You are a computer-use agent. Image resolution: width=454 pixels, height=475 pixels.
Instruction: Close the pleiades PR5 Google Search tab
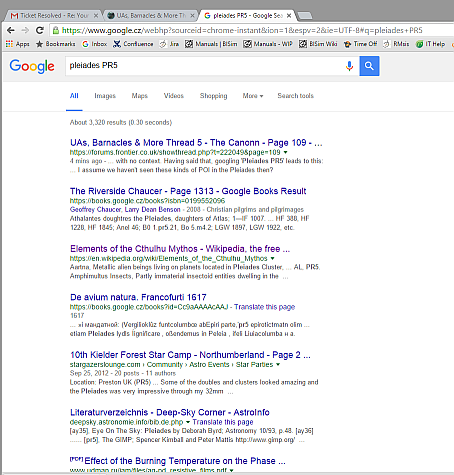[x=289, y=16]
